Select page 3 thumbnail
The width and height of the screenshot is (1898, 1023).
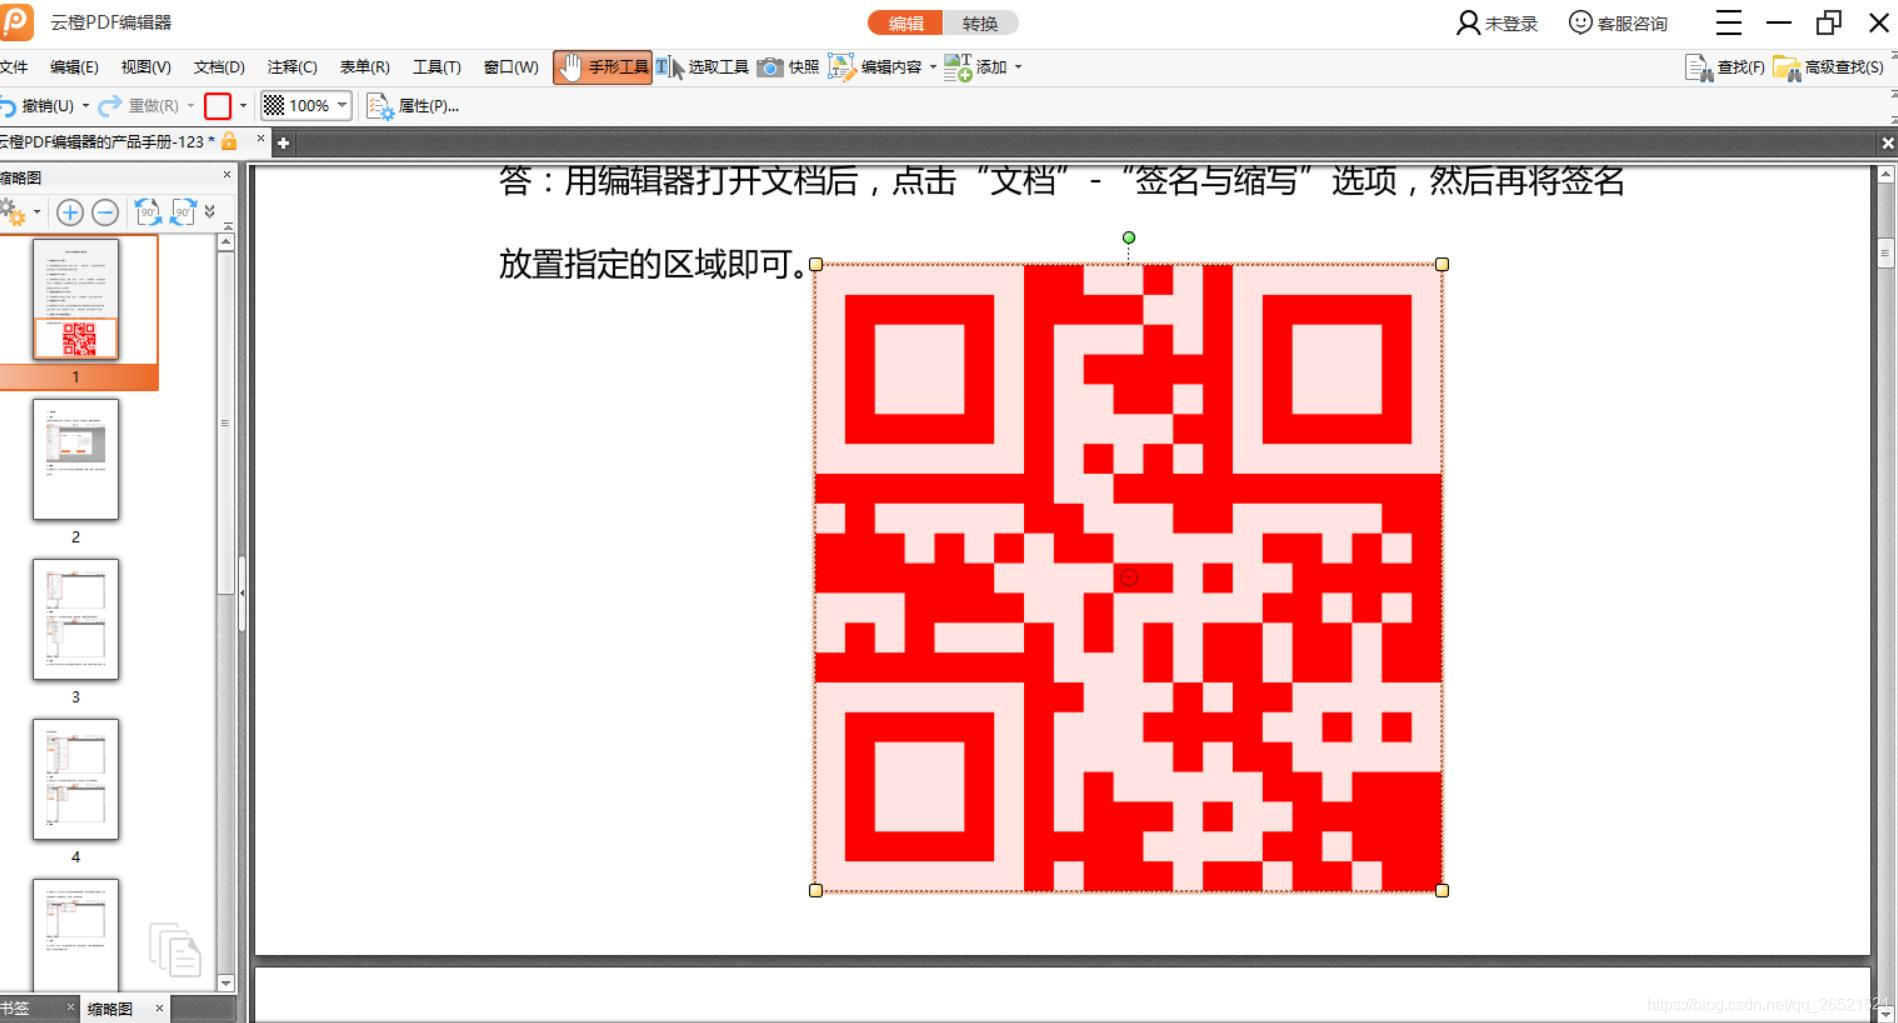point(76,620)
